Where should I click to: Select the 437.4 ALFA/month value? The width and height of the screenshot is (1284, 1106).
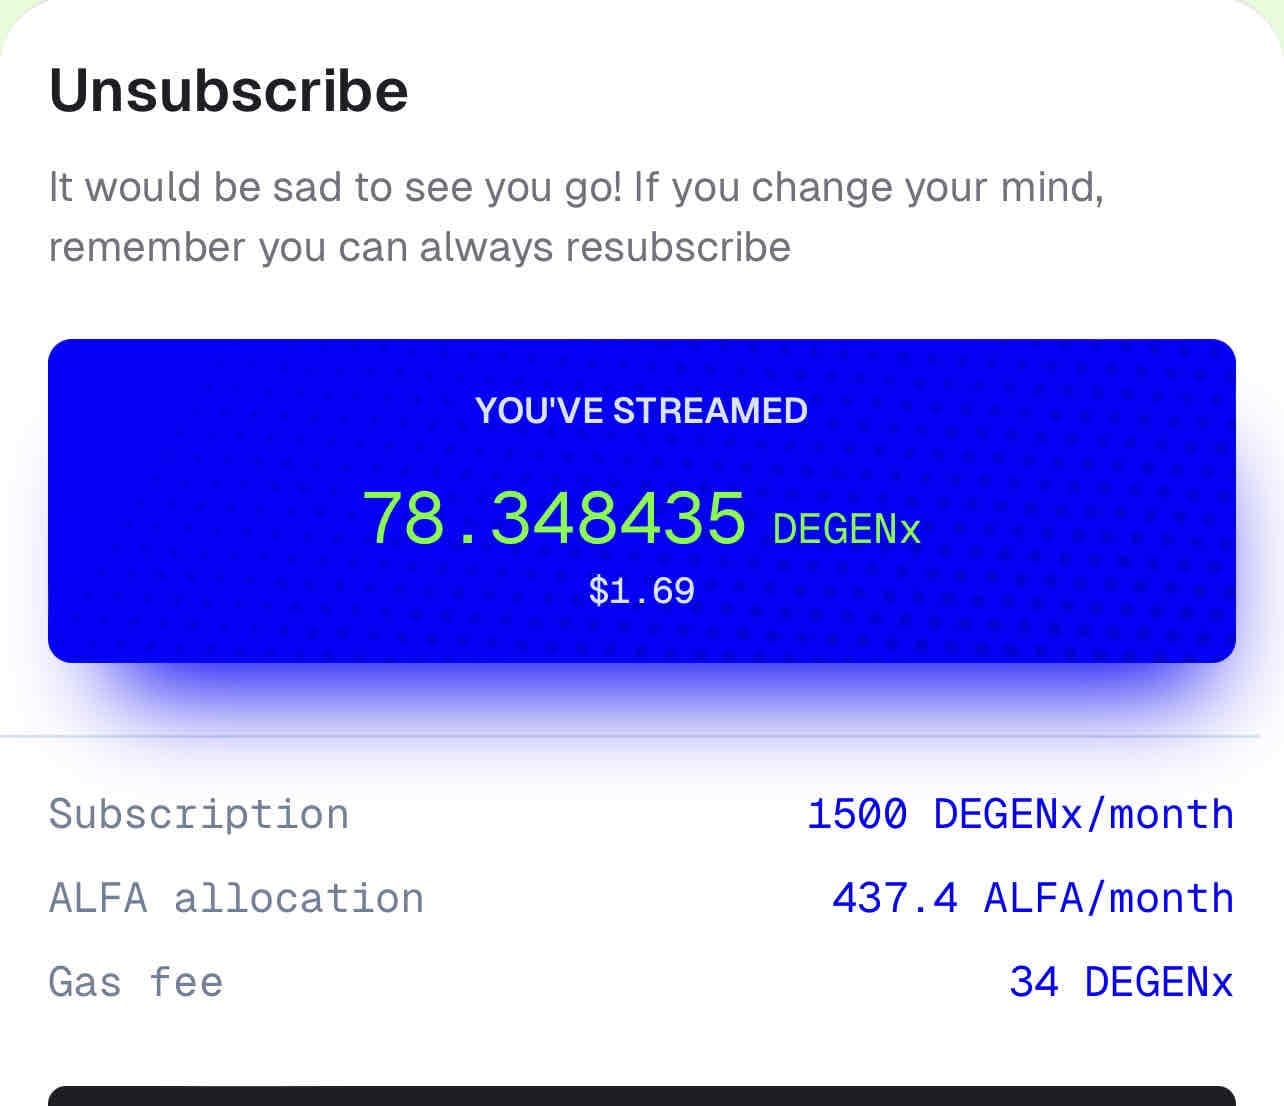[x=1032, y=898]
